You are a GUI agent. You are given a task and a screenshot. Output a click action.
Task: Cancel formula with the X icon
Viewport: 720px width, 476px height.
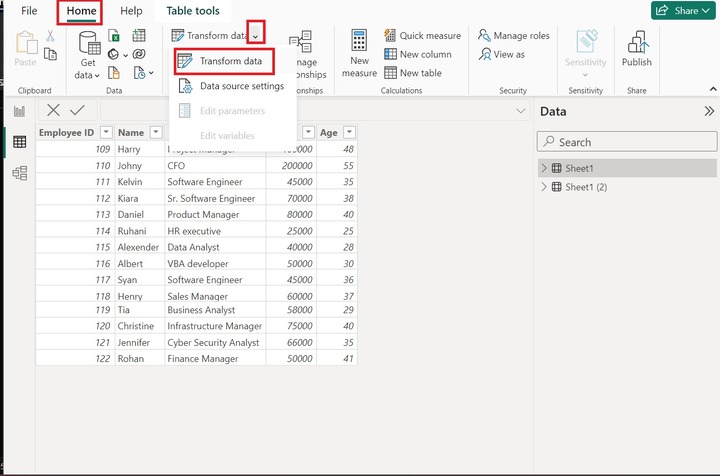pos(53,110)
